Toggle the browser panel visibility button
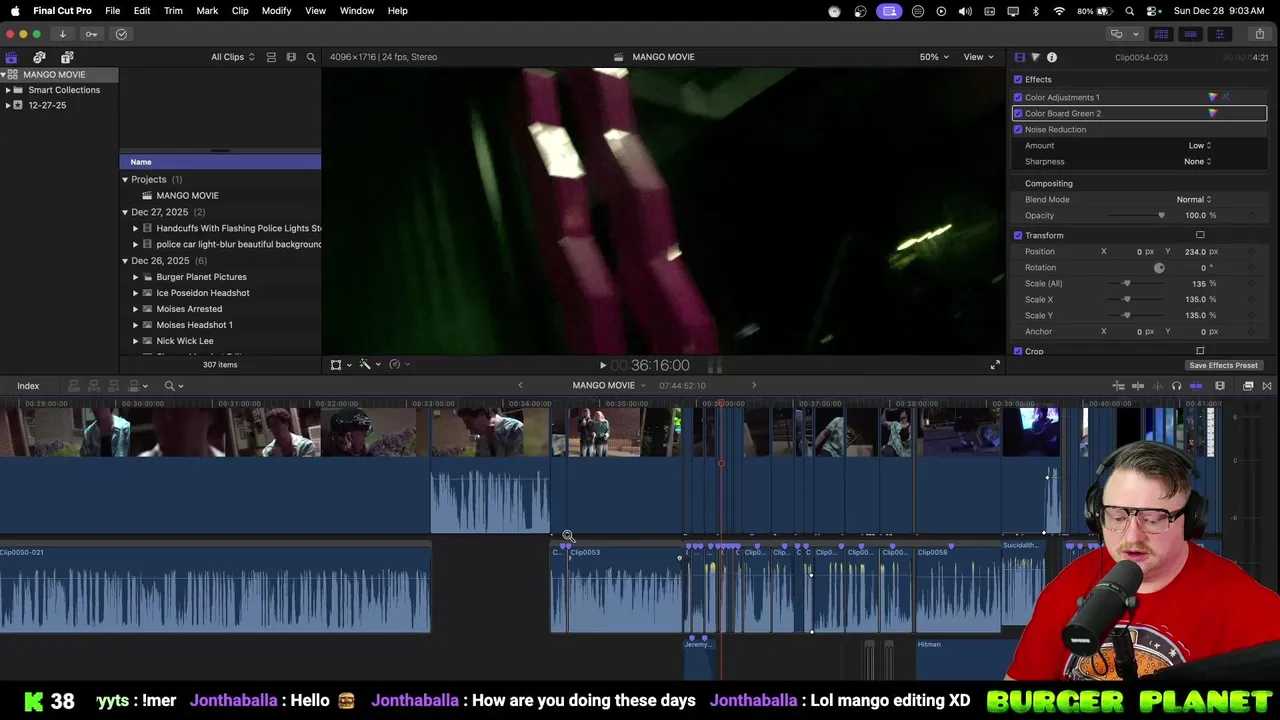1280x720 pixels. click(x=1161, y=34)
